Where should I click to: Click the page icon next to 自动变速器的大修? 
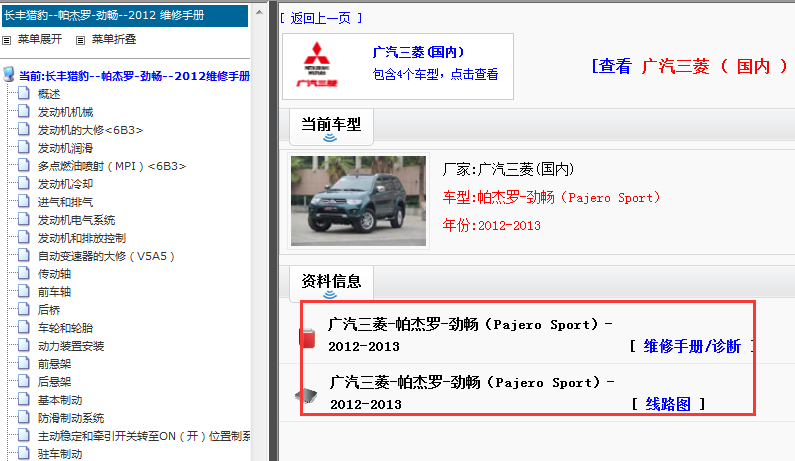click(24, 255)
